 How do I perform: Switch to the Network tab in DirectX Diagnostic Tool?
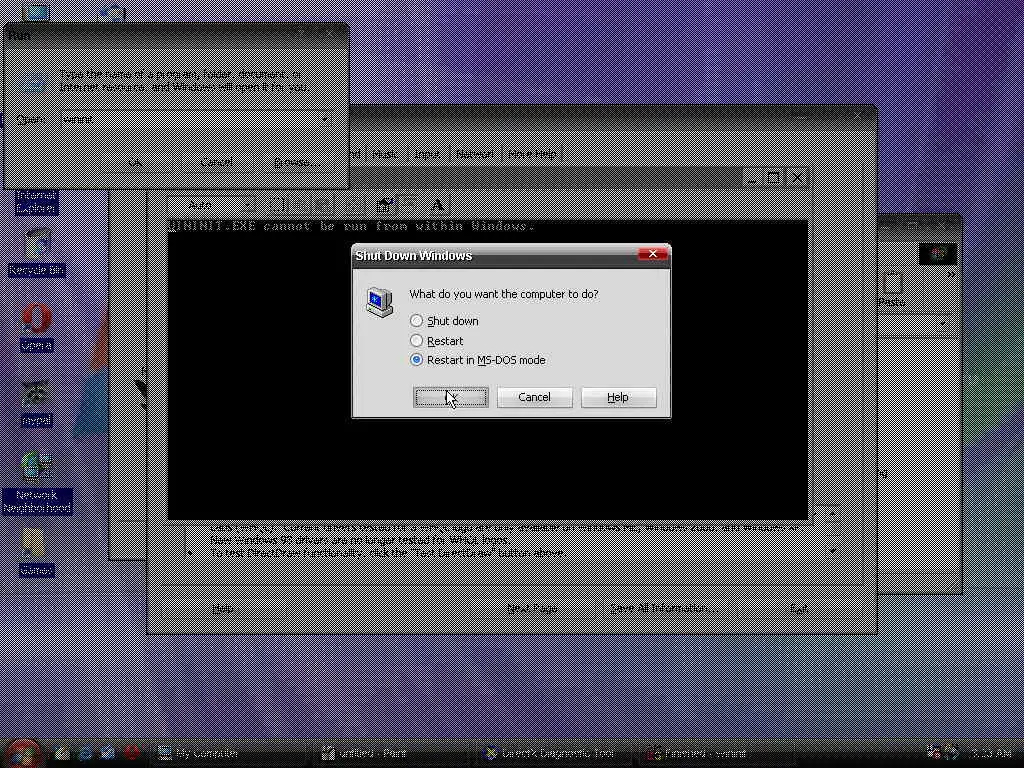tap(474, 154)
